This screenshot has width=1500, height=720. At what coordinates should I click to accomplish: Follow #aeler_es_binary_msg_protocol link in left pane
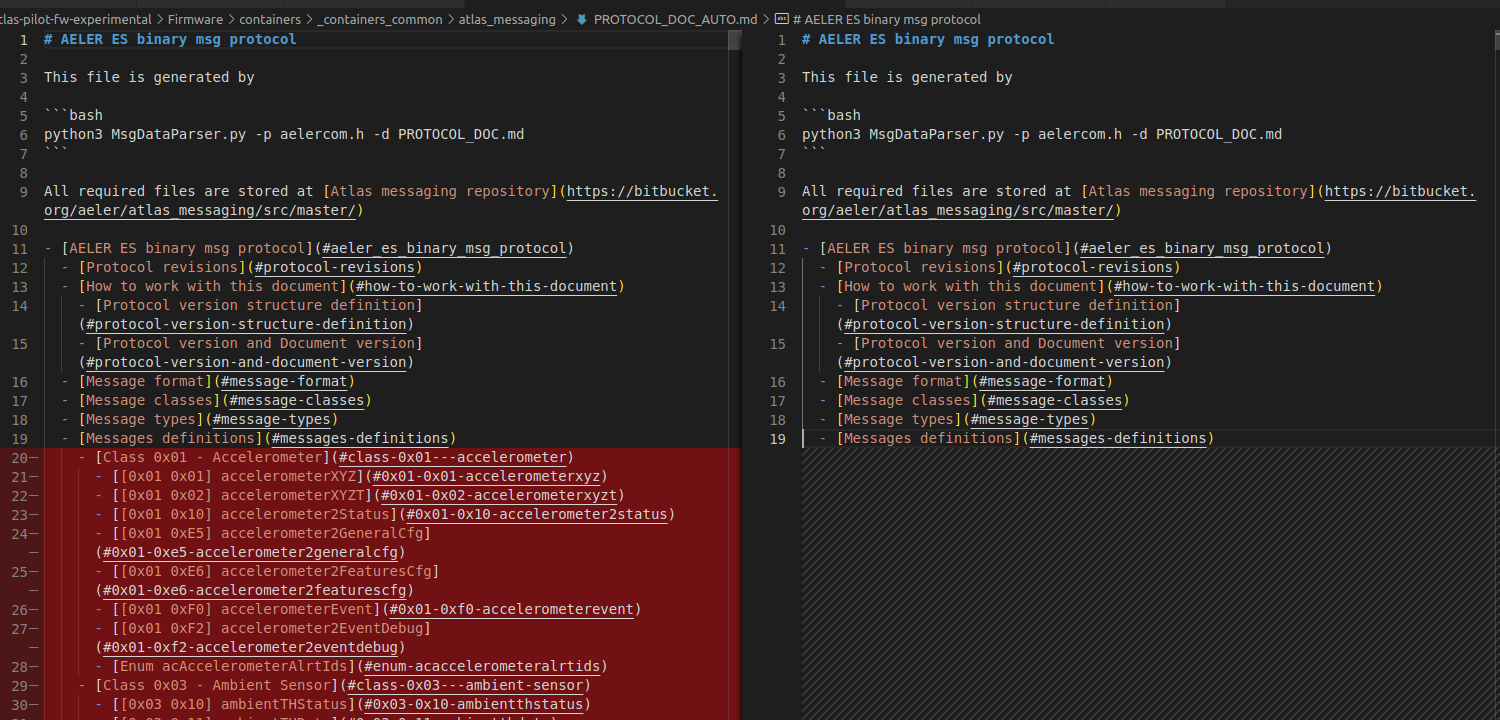pos(444,248)
